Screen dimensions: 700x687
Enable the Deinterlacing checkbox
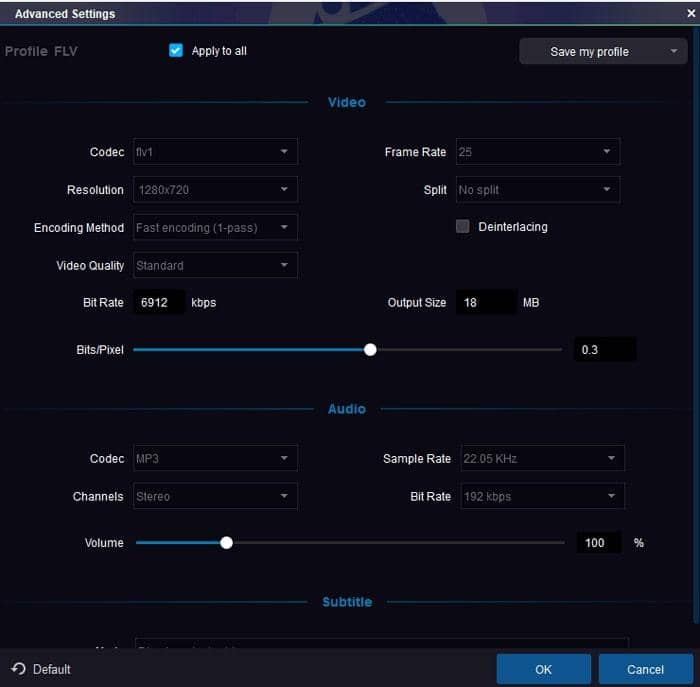pos(463,227)
